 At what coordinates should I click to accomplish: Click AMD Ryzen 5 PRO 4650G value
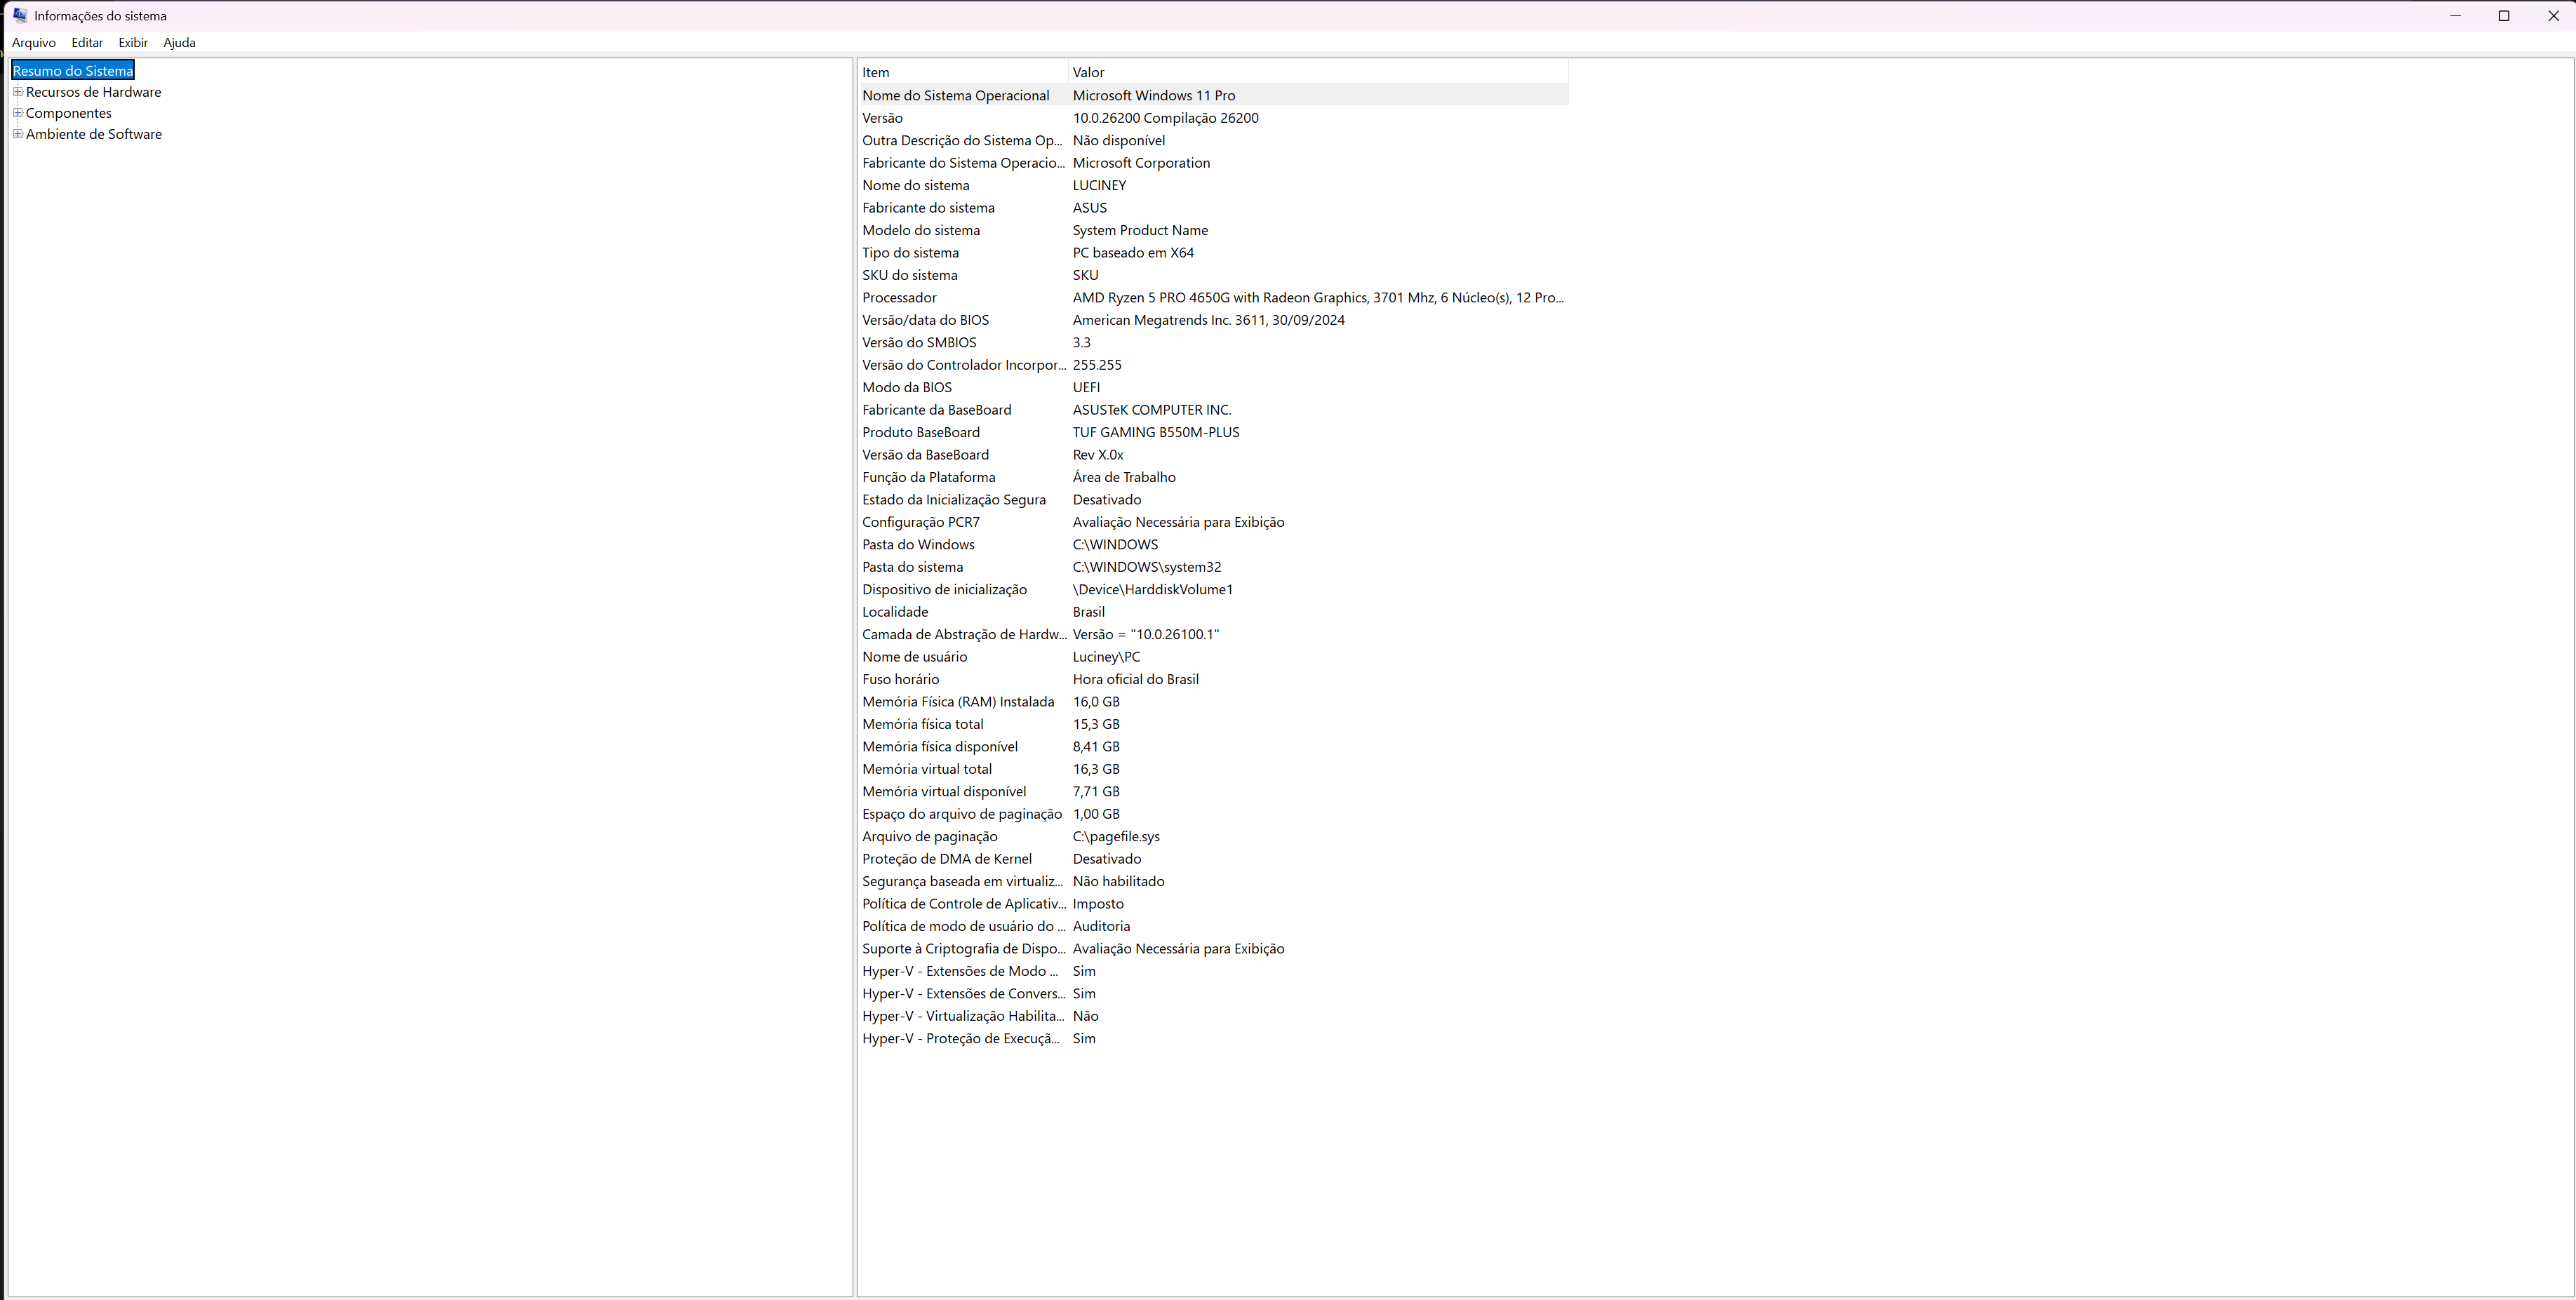tap(1318, 298)
